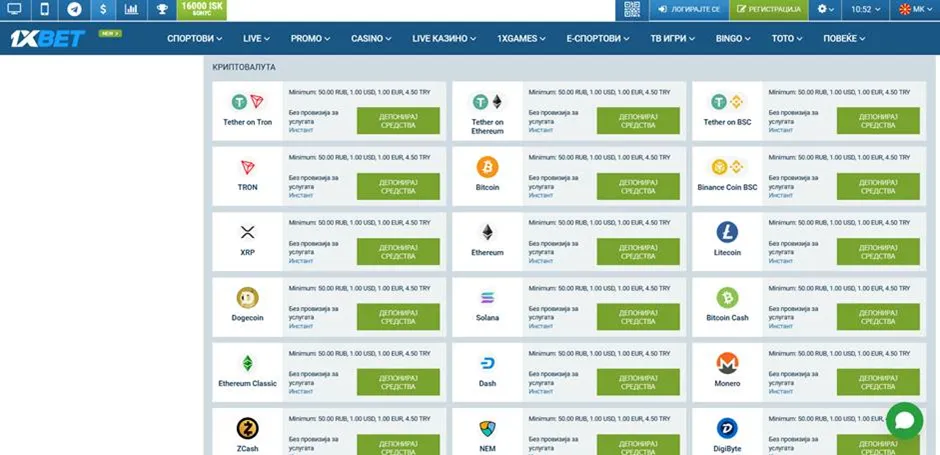
Task: Open the live chat bubble
Action: click(904, 421)
